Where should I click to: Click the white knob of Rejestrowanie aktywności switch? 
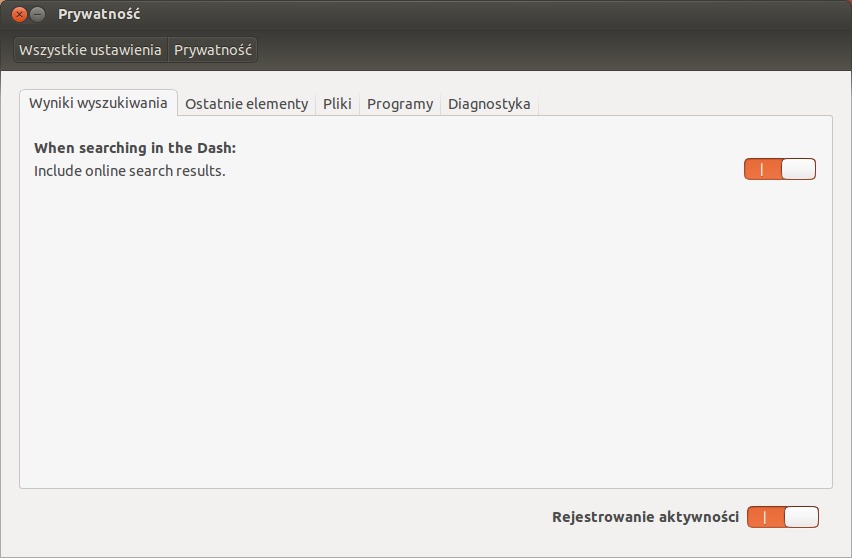click(801, 517)
